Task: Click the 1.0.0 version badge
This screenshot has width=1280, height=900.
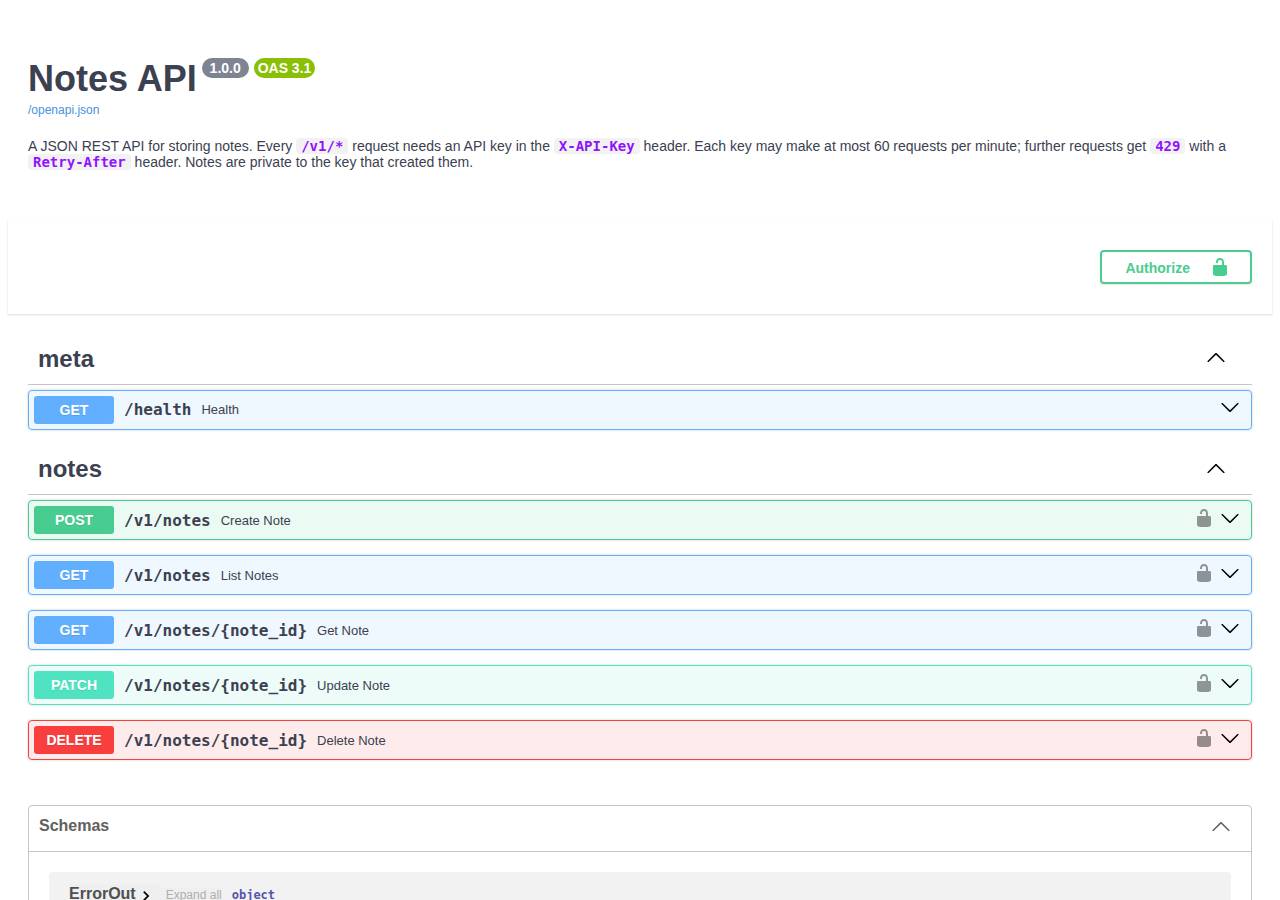Action: [x=225, y=68]
